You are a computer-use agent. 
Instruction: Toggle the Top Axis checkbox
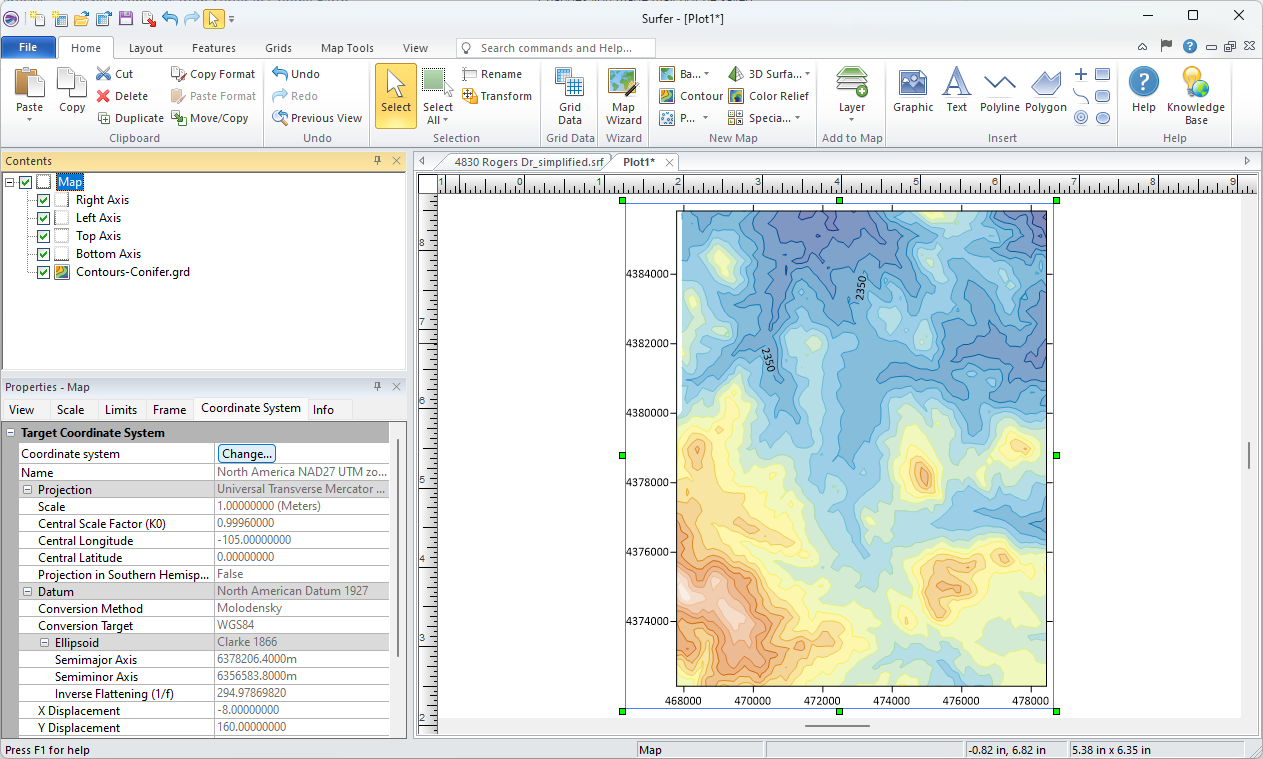(x=44, y=236)
